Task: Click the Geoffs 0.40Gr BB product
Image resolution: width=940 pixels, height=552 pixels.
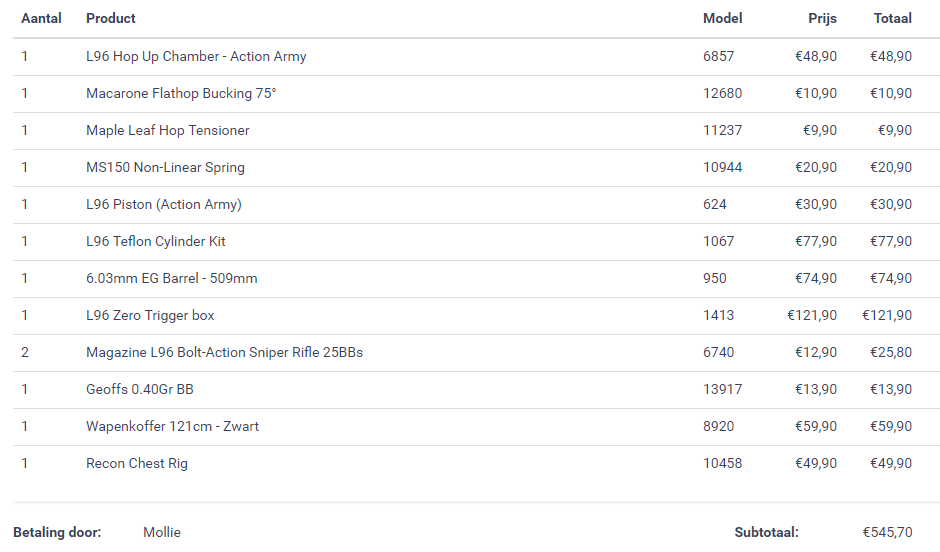Action: [x=140, y=389]
